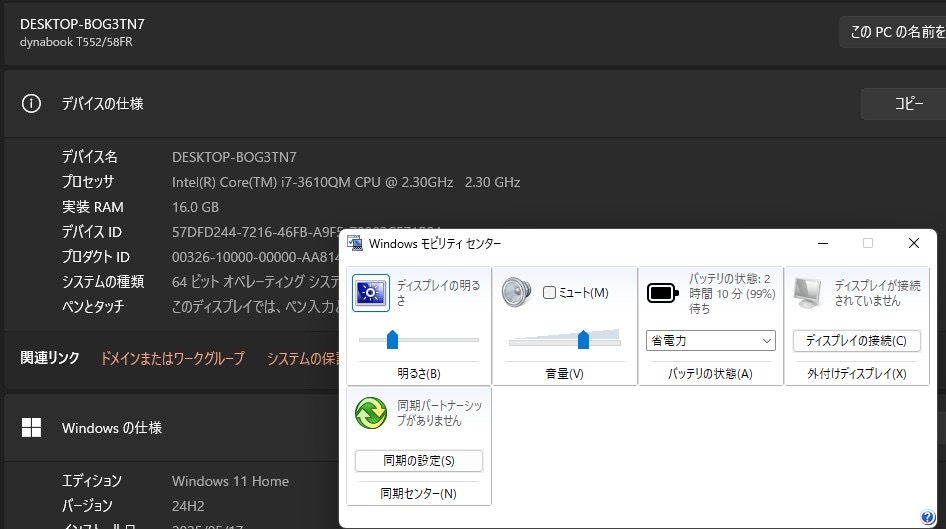Click この PC の名前を変更 button in Settings

(x=892, y=32)
